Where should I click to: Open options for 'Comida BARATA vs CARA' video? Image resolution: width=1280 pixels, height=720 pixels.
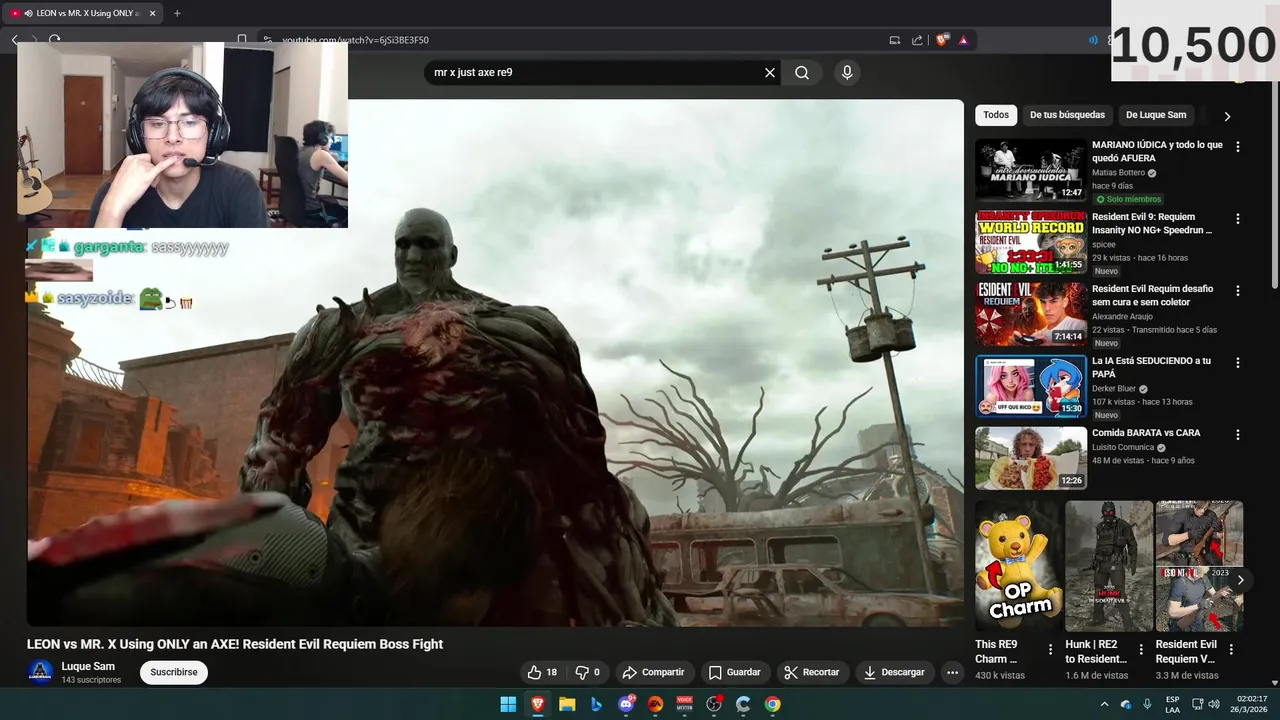1238,435
